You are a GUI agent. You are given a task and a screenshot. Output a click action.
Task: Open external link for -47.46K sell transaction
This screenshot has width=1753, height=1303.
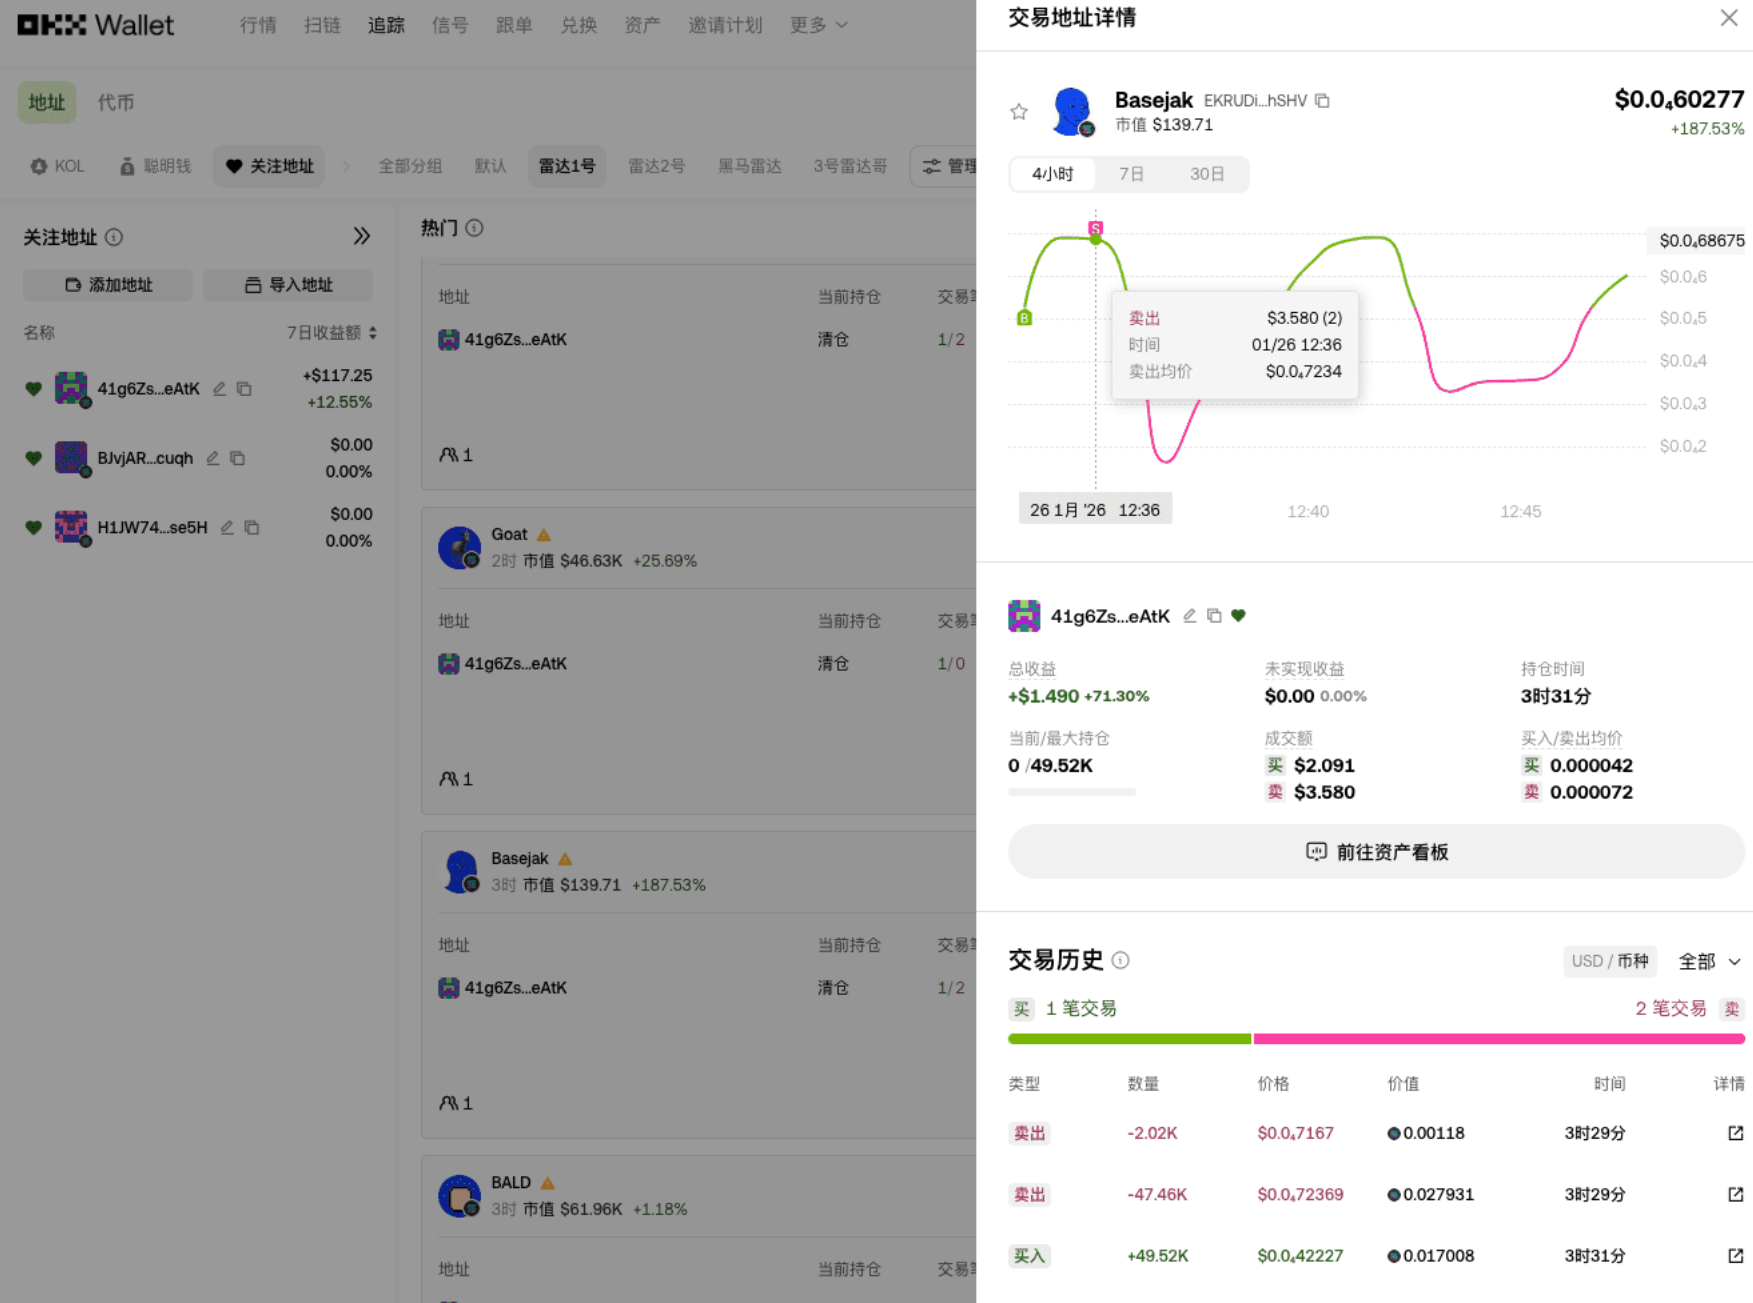click(1735, 1195)
